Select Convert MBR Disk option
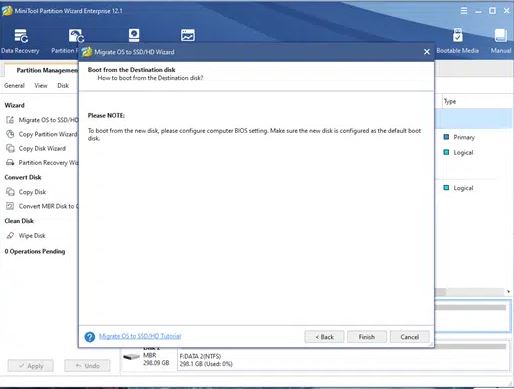Screen dimensions: 514x389 click(x=48, y=206)
